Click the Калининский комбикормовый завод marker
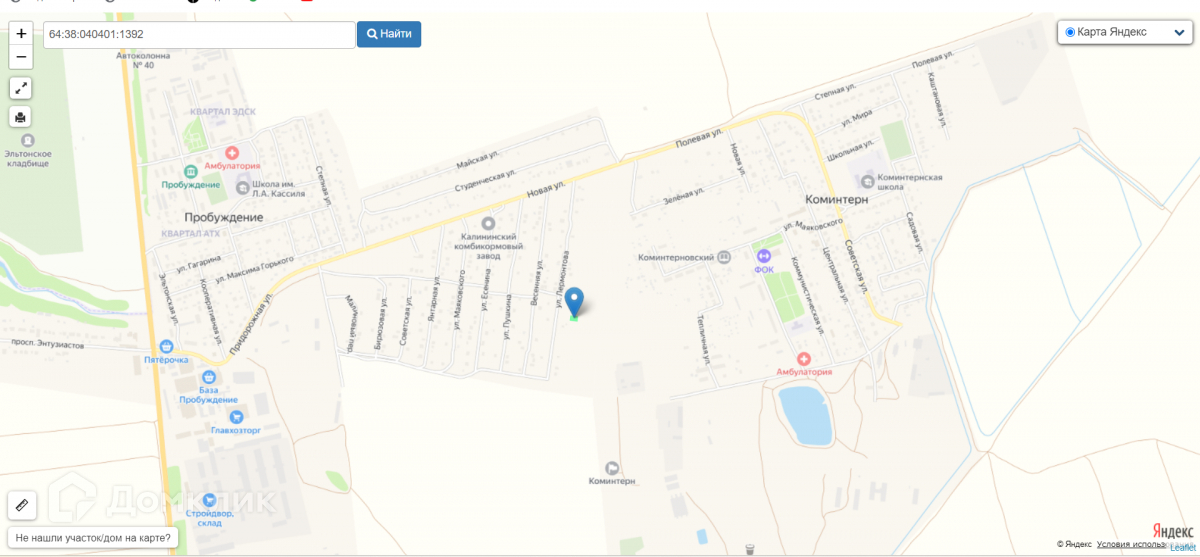 click(x=488, y=223)
